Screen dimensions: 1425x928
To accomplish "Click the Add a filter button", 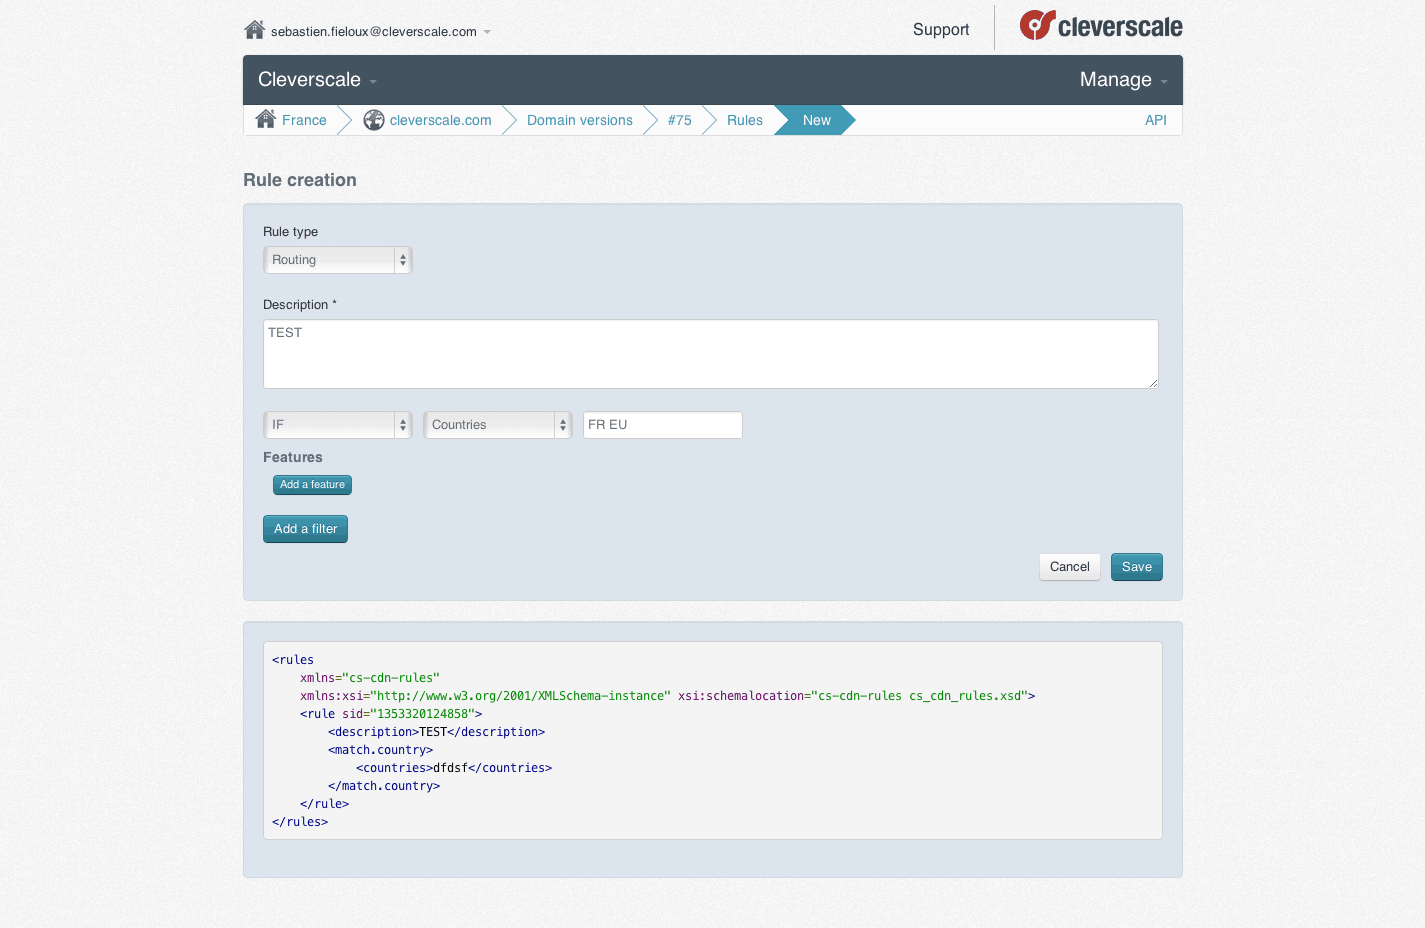I will pos(305,529).
